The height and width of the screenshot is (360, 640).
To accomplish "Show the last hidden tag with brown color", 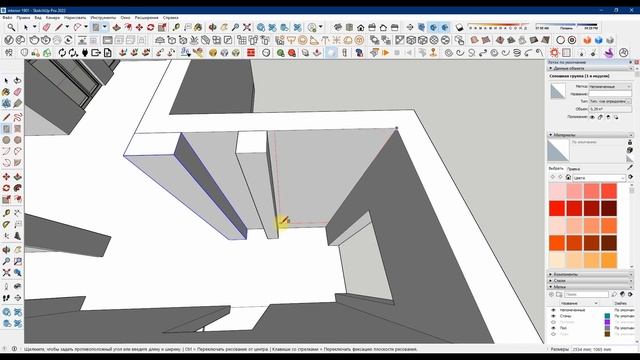I will click(x=553, y=334).
